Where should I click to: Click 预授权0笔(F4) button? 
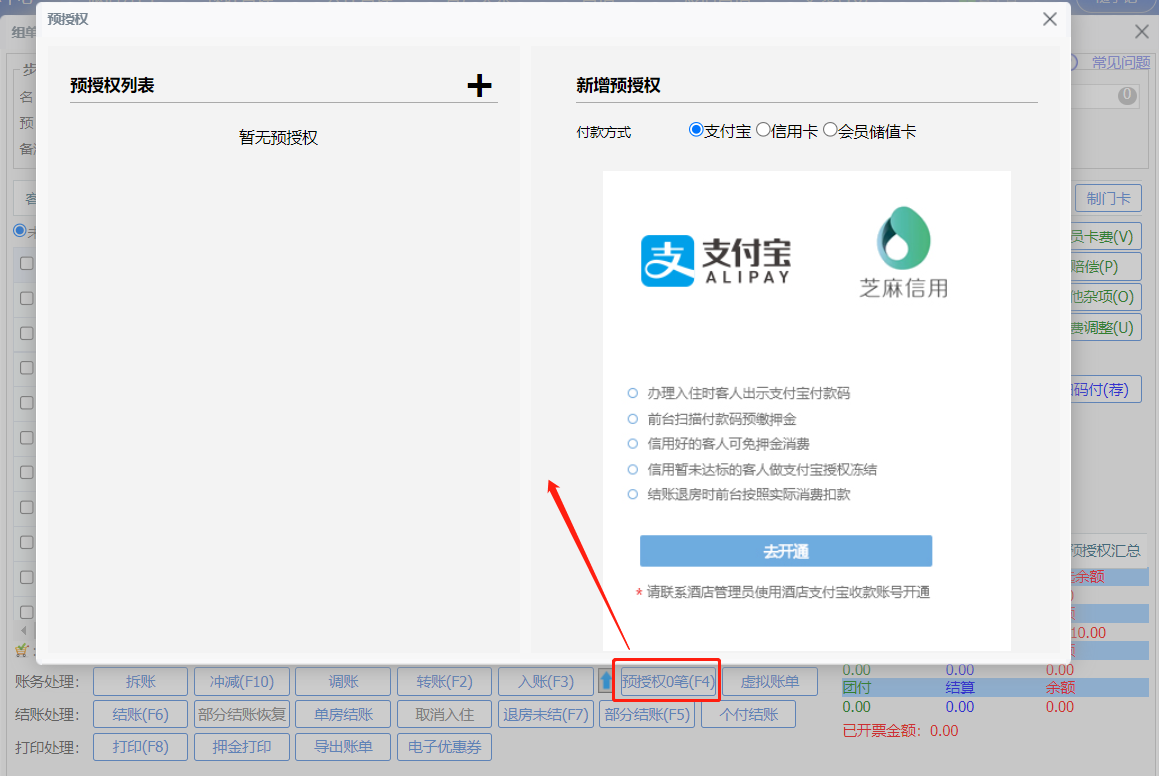(667, 681)
